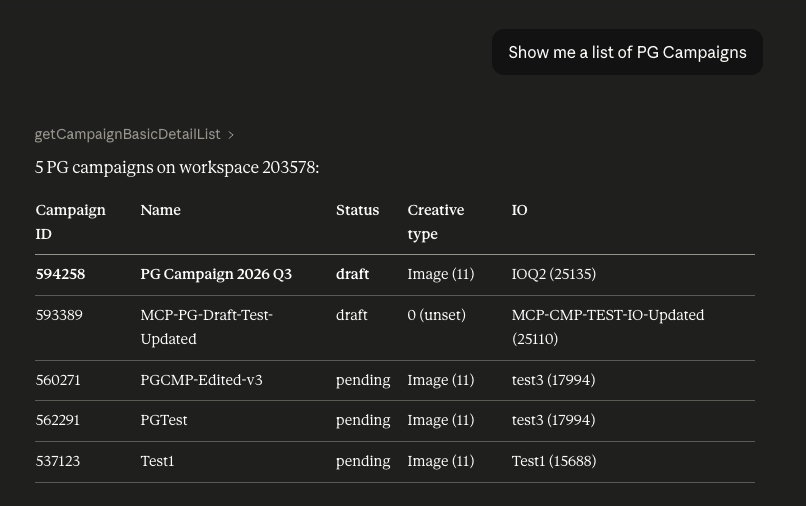Select campaign ID 562291
This screenshot has width=806, height=506.
click(x=58, y=420)
